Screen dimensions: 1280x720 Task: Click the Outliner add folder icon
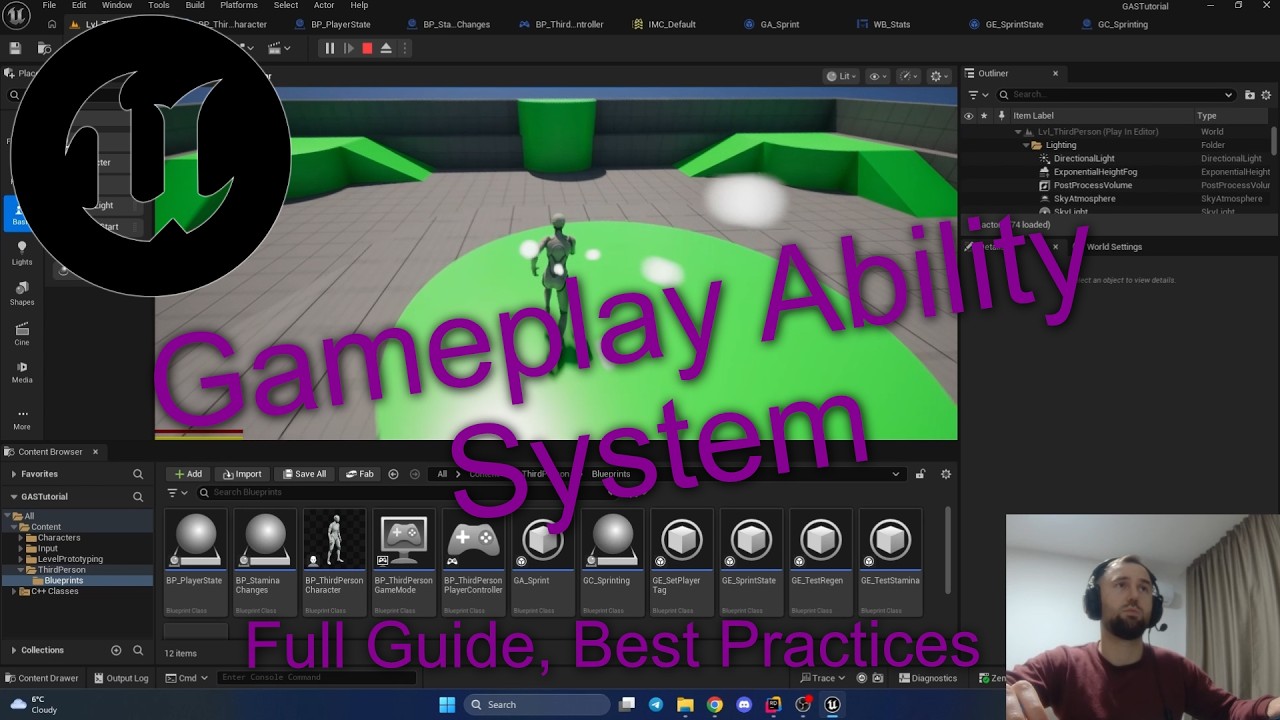pos(1250,95)
